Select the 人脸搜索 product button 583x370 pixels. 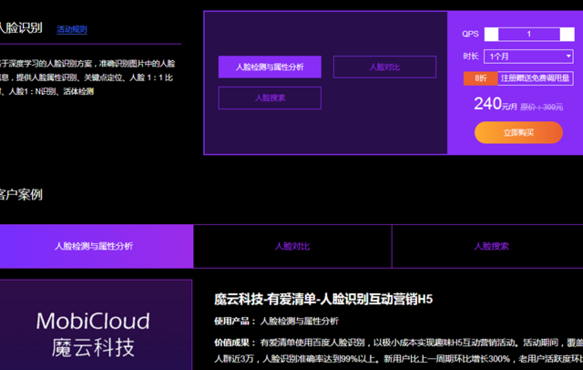(270, 98)
